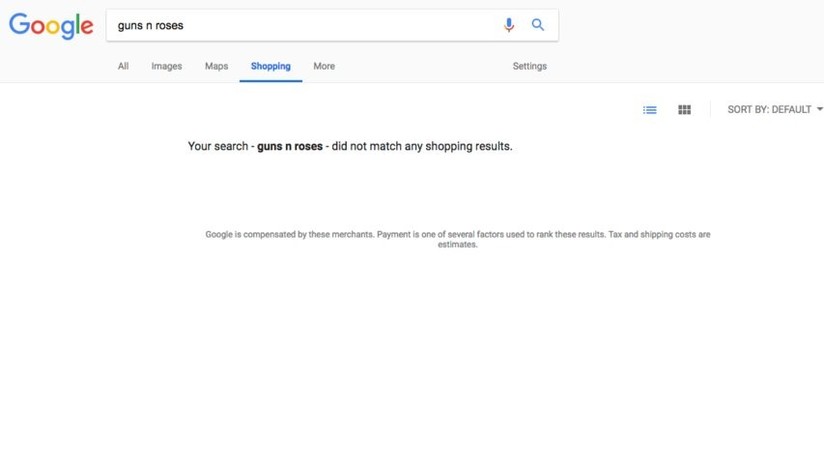Switch to grid view layout
This screenshot has height=464, width=824.
[684, 109]
